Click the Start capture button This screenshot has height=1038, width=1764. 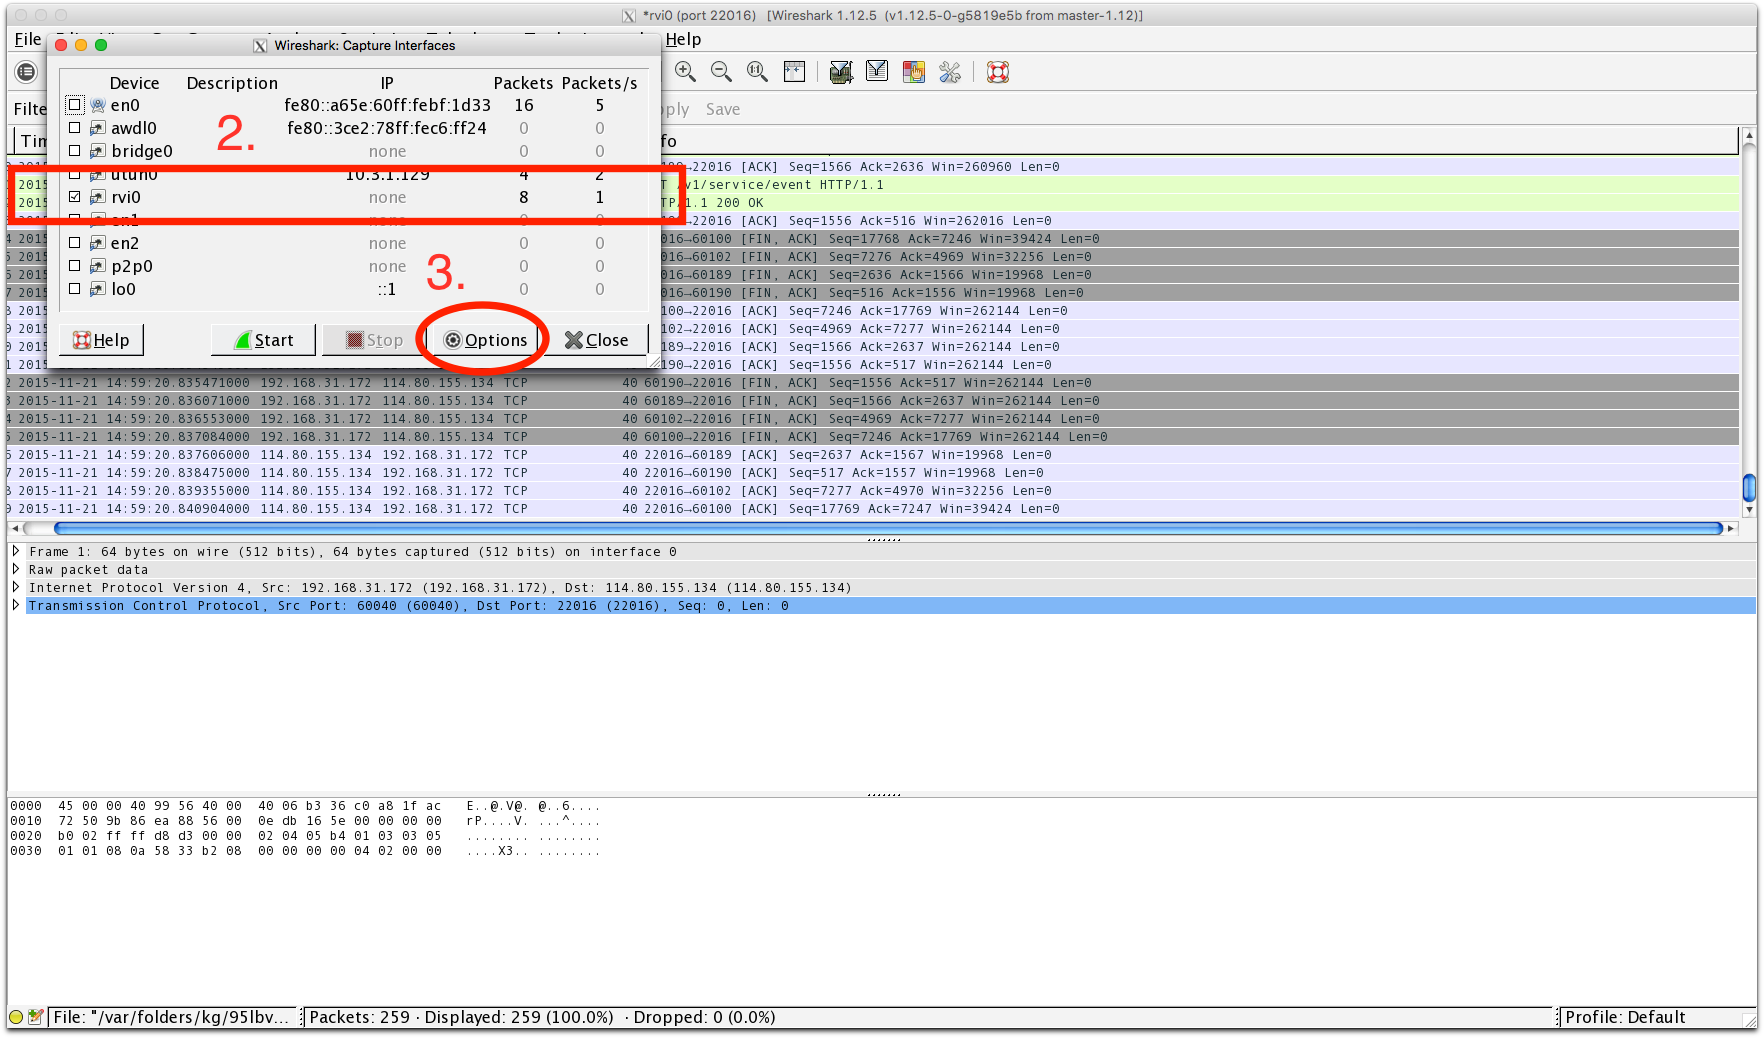click(x=264, y=340)
